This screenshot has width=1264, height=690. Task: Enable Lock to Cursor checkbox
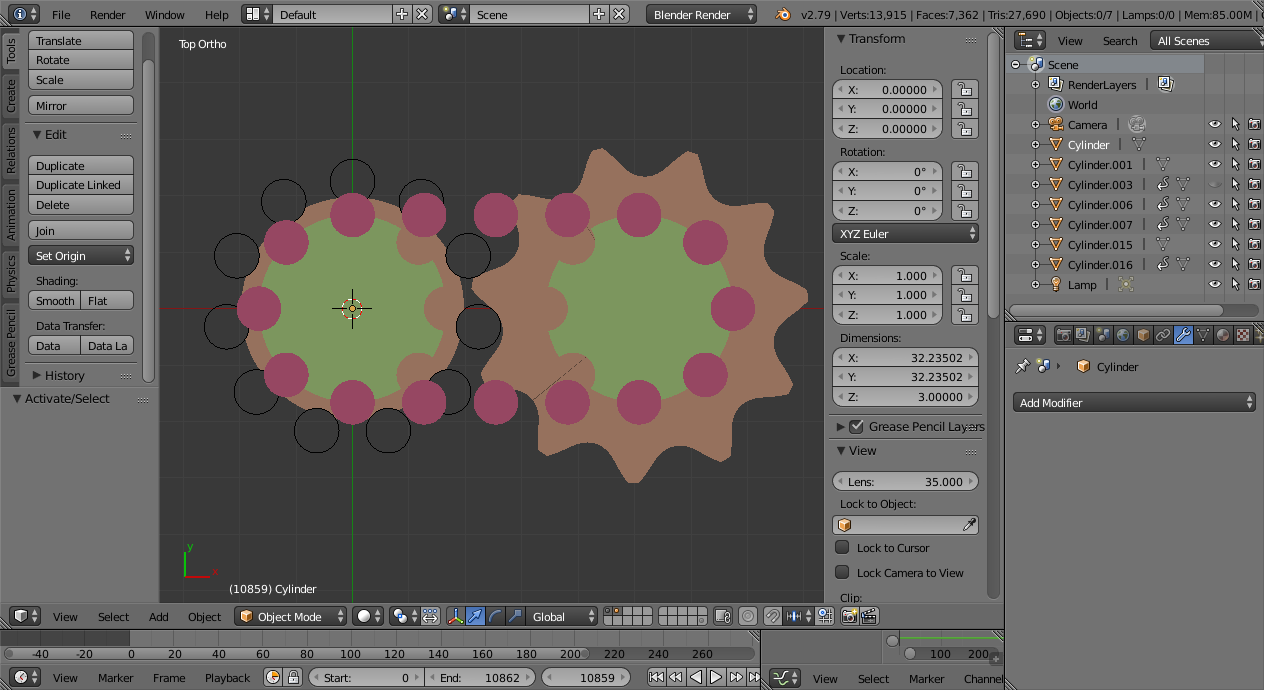tap(842, 547)
